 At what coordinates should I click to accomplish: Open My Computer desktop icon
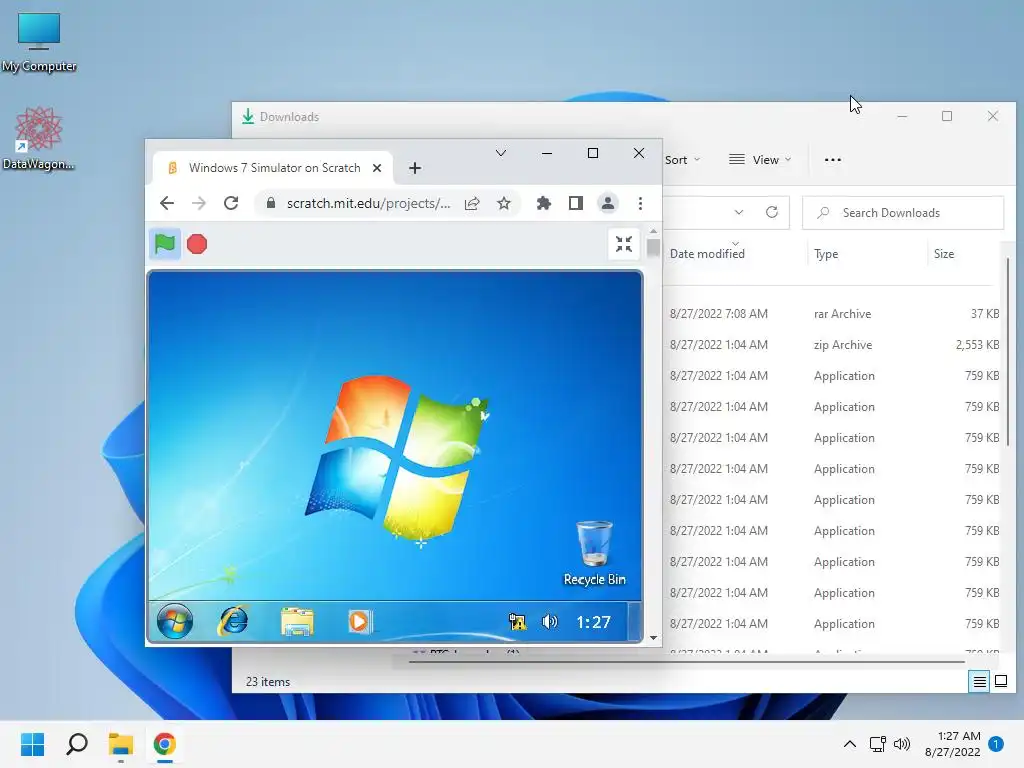point(39,41)
